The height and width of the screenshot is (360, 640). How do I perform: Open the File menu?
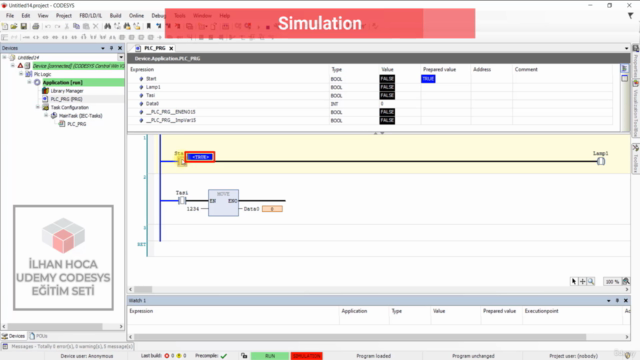(10, 16)
